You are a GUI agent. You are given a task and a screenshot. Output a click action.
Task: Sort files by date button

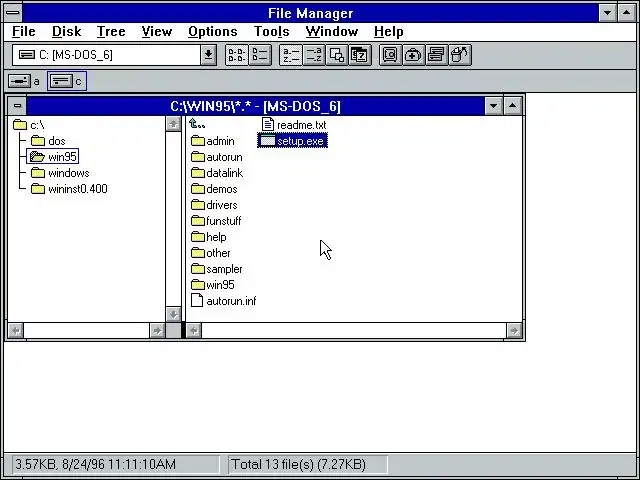[x=360, y=55]
